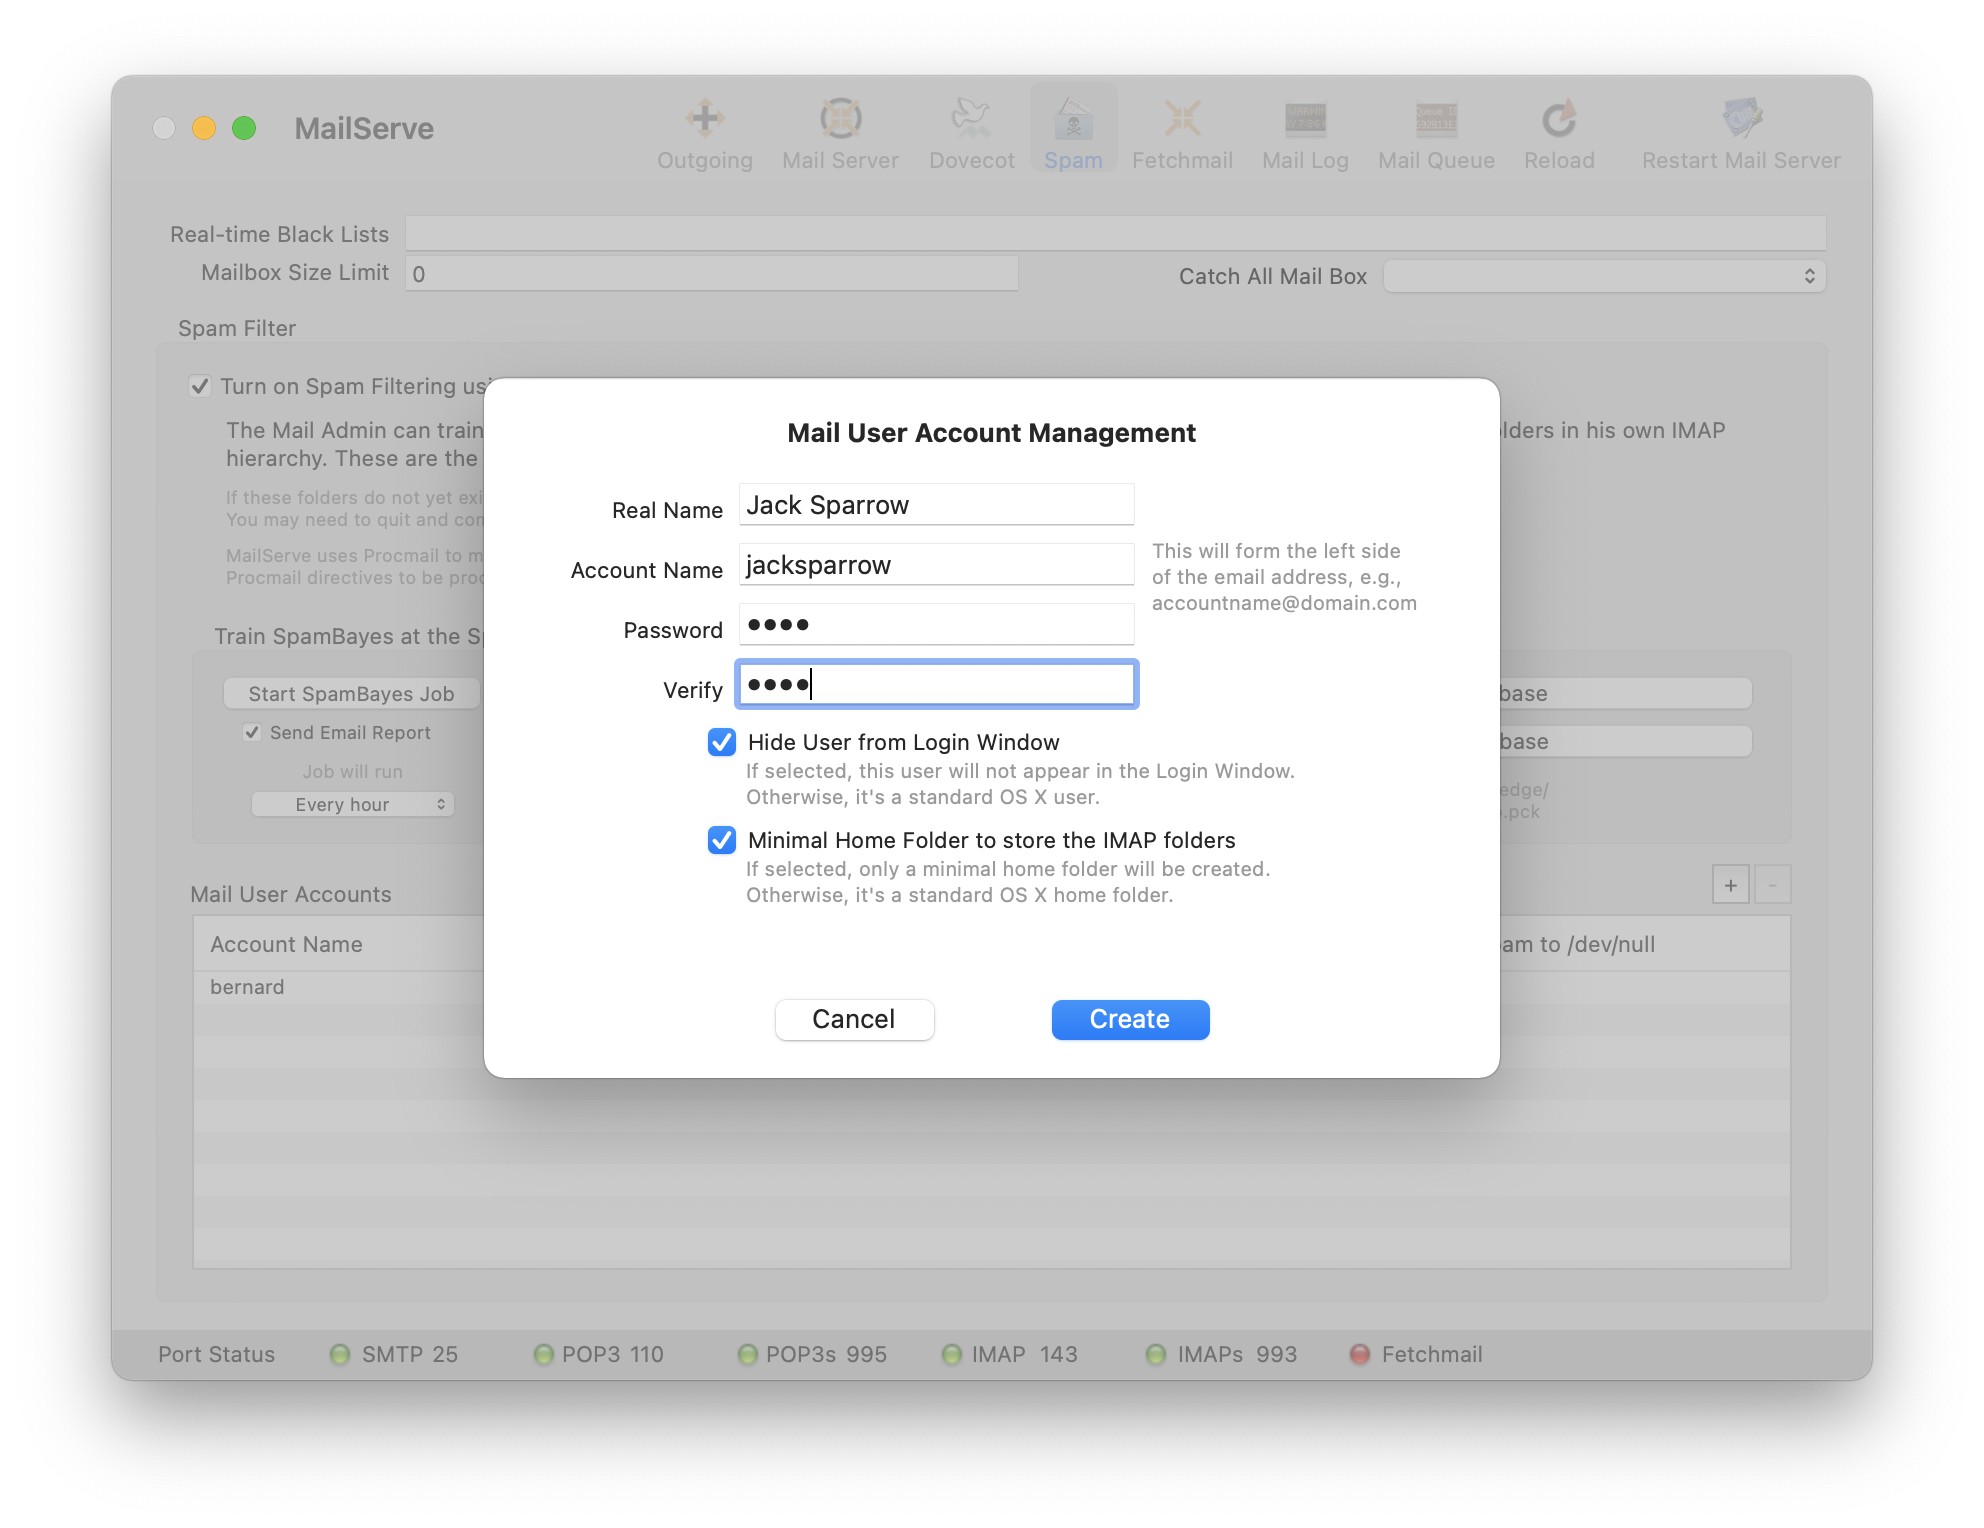Uncheck Minimal Home Folder checkbox
This screenshot has width=1984, height=1528.
pos(722,840)
